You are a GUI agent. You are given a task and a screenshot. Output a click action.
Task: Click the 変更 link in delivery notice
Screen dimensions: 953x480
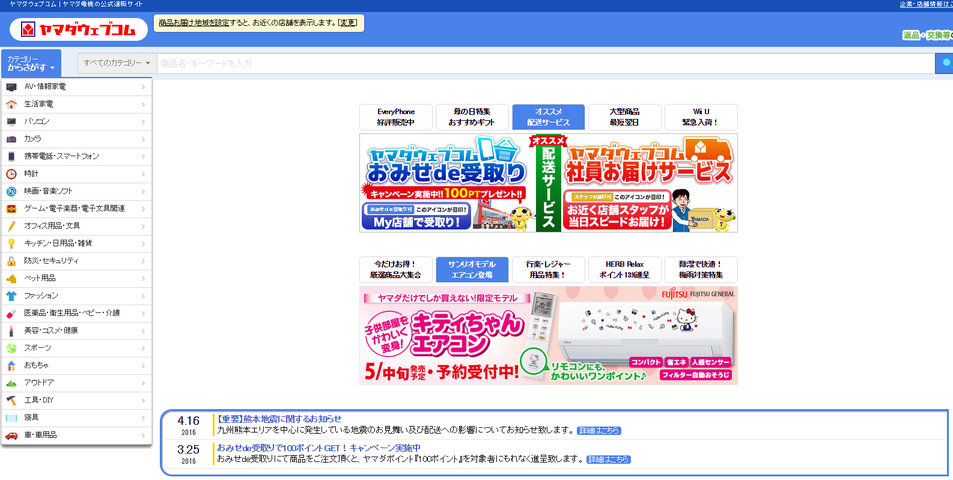348,22
